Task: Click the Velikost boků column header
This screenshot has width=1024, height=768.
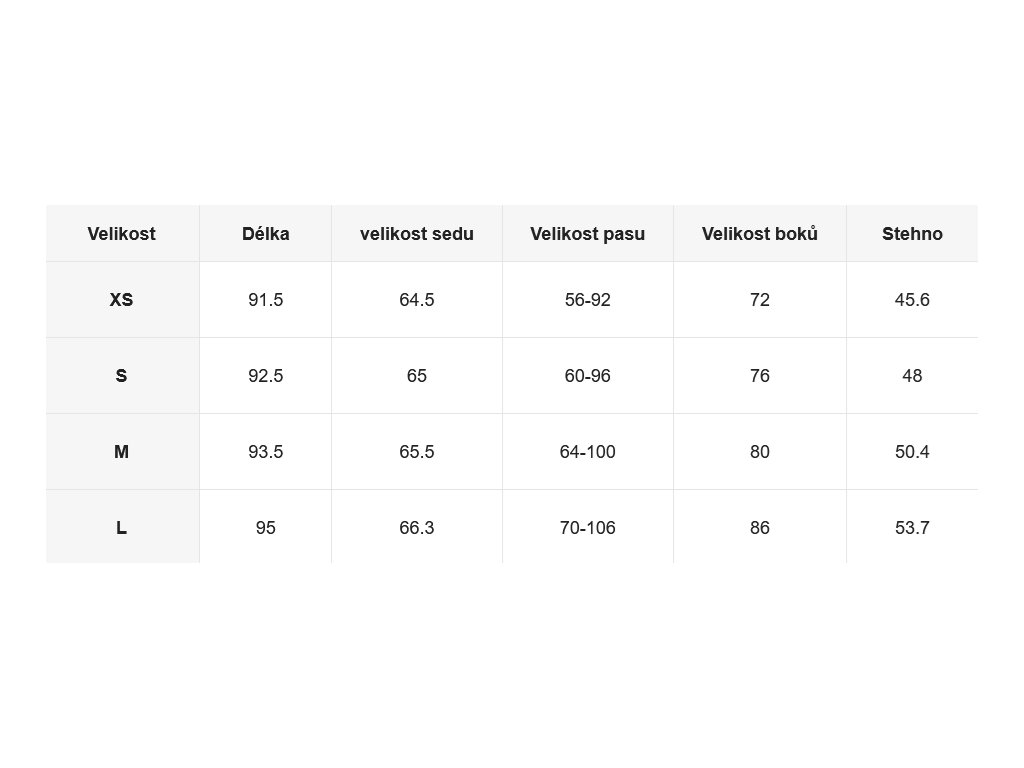Action: 760,233
